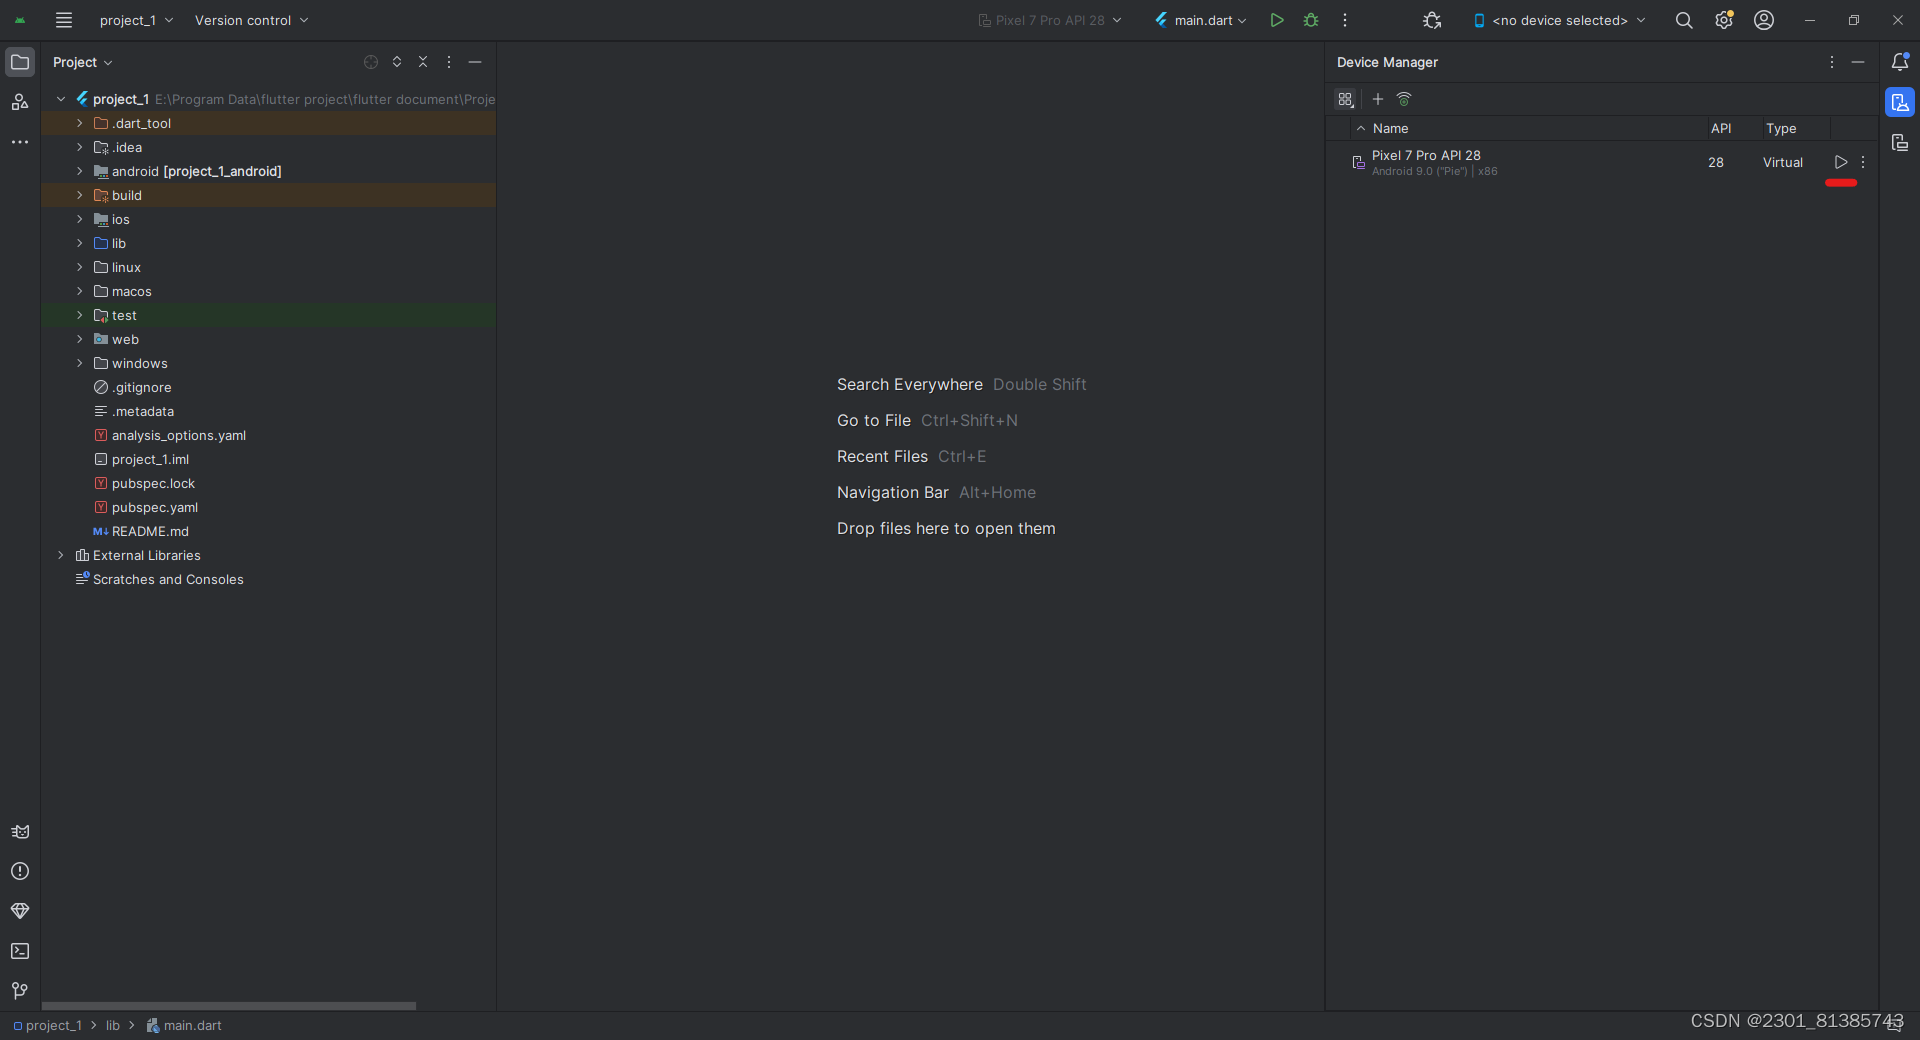Select the windows folder
Viewport: 1920px width, 1040px height.
coord(269,363)
